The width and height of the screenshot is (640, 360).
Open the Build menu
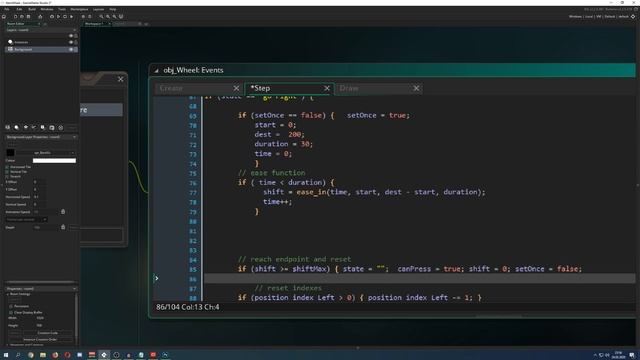(32, 9)
